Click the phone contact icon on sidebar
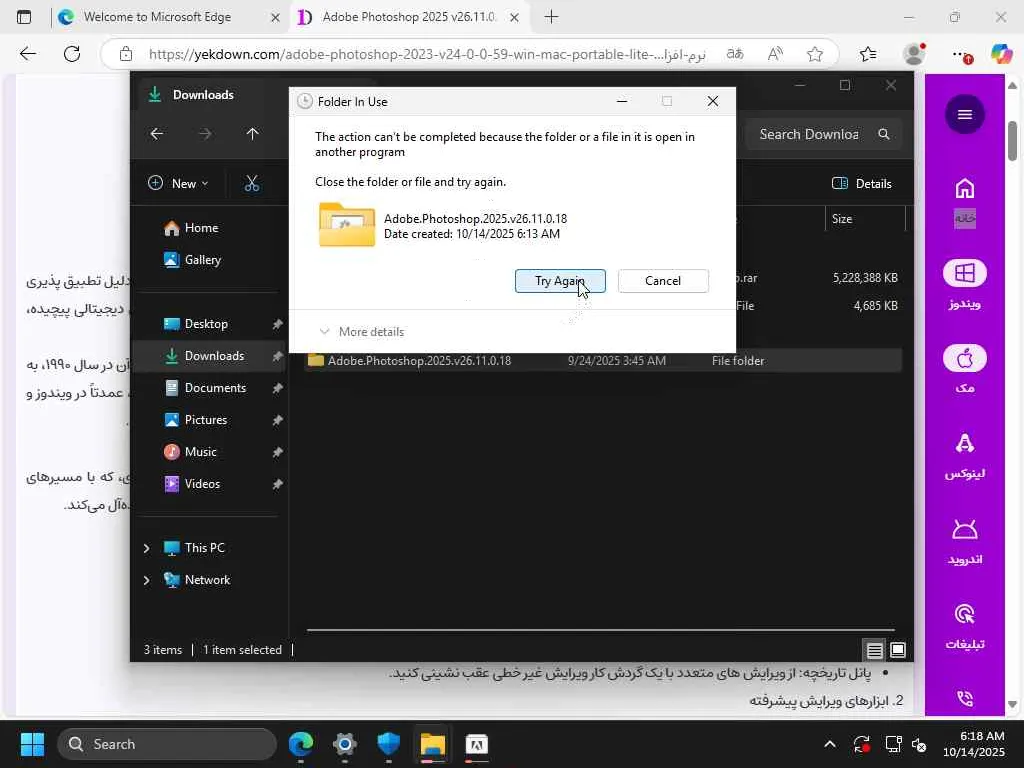Viewport: 1024px width, 768px height. (965, 699)
